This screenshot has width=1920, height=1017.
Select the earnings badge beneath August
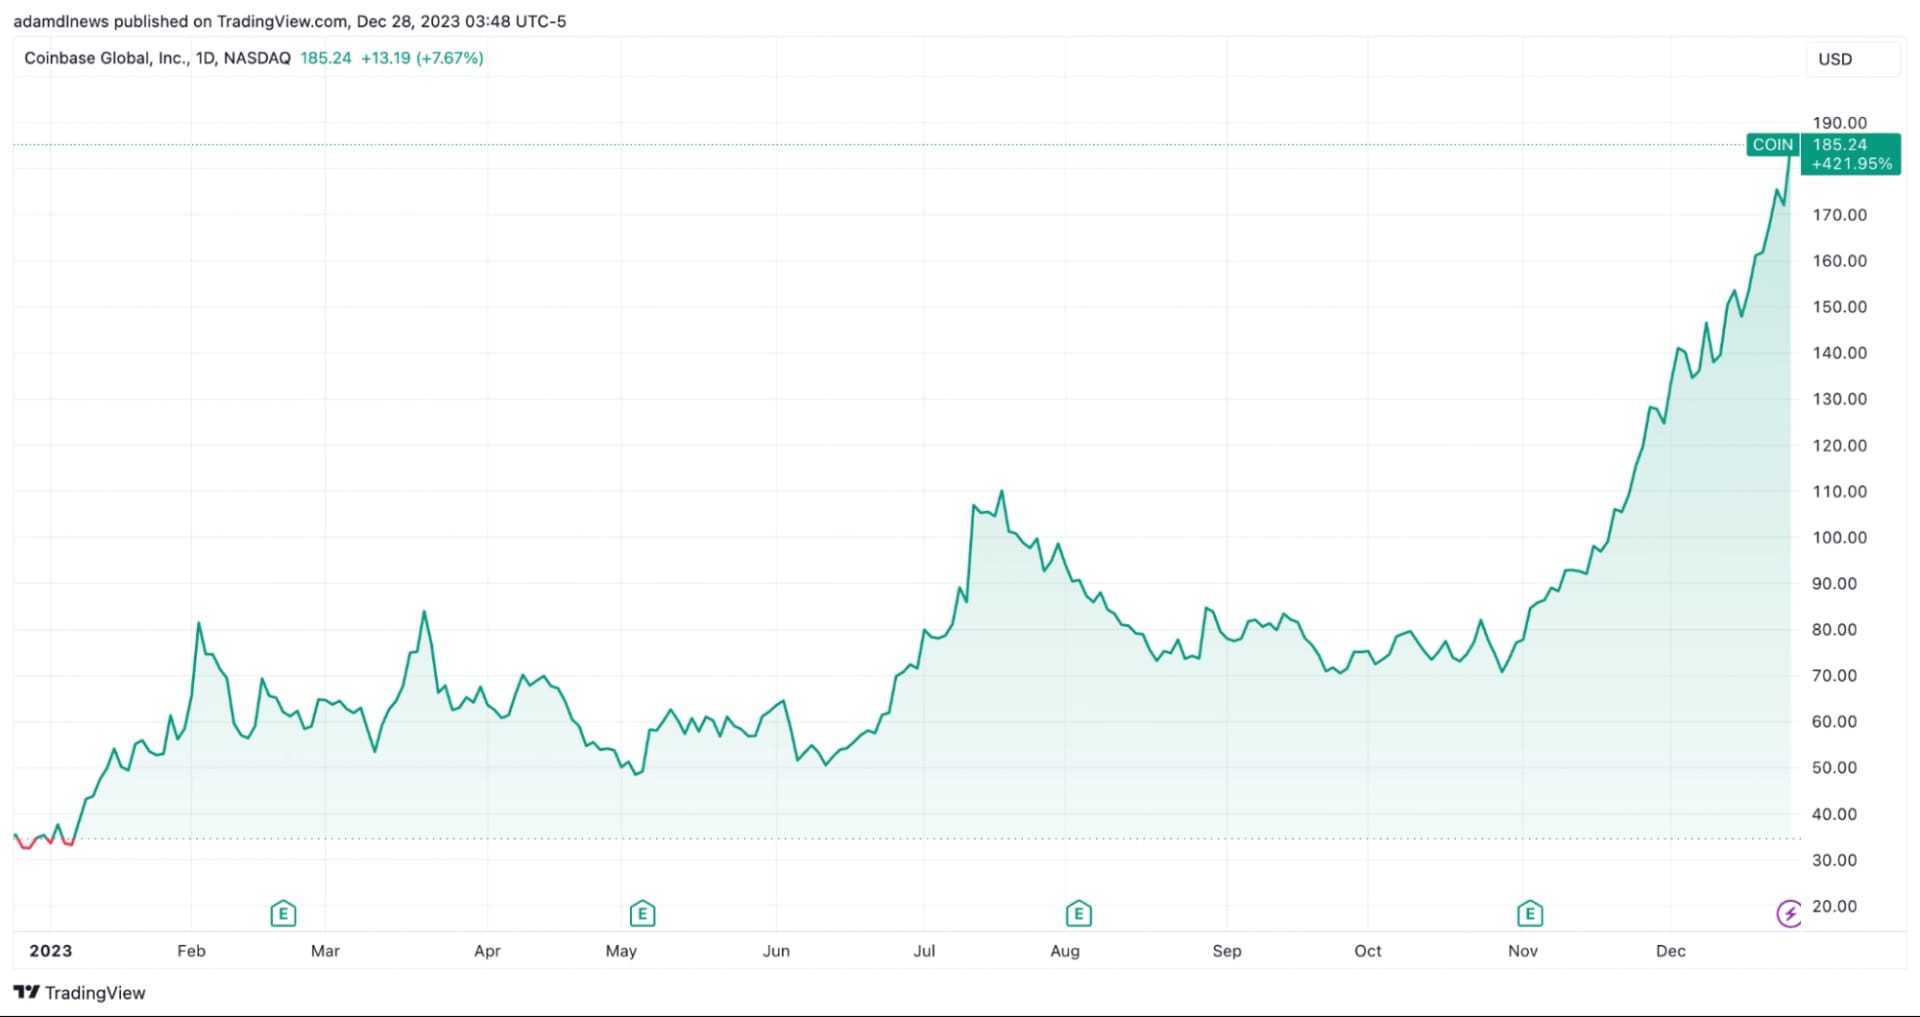click(1078, 913)
